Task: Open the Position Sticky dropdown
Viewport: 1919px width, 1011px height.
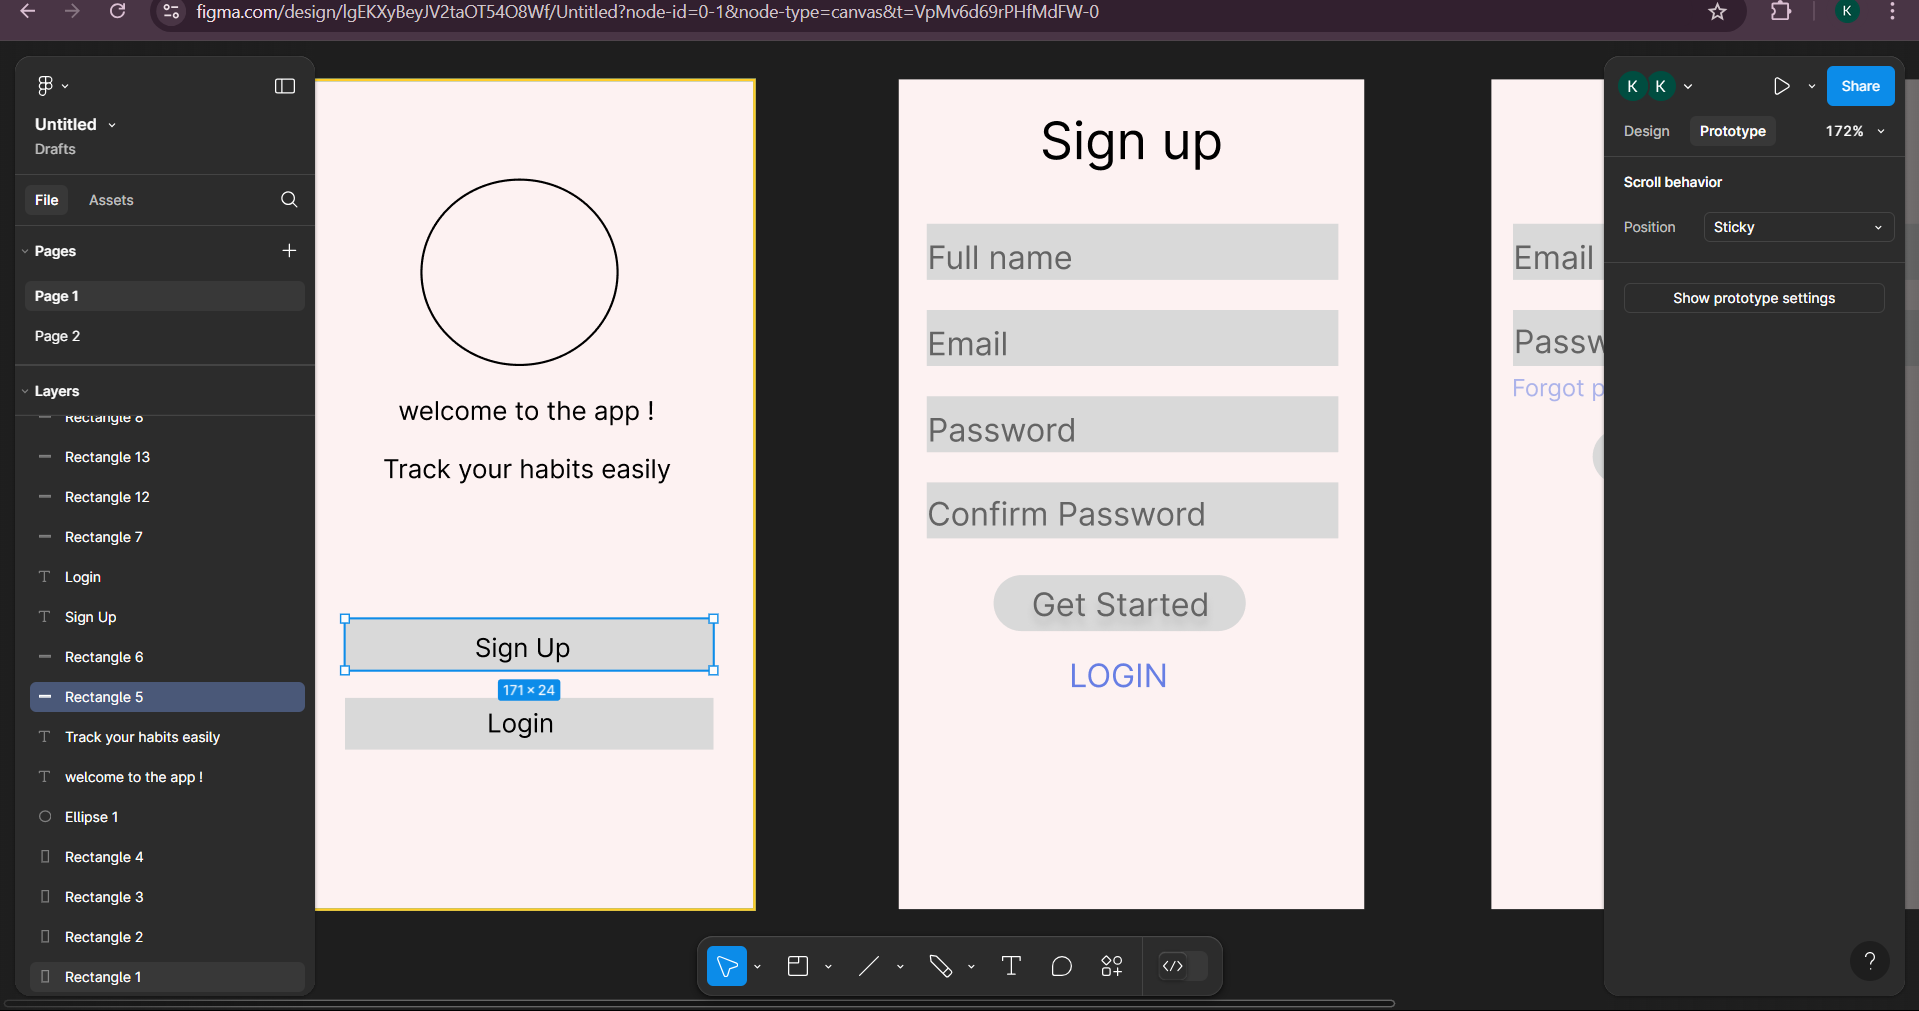Action: point(1799,227)
